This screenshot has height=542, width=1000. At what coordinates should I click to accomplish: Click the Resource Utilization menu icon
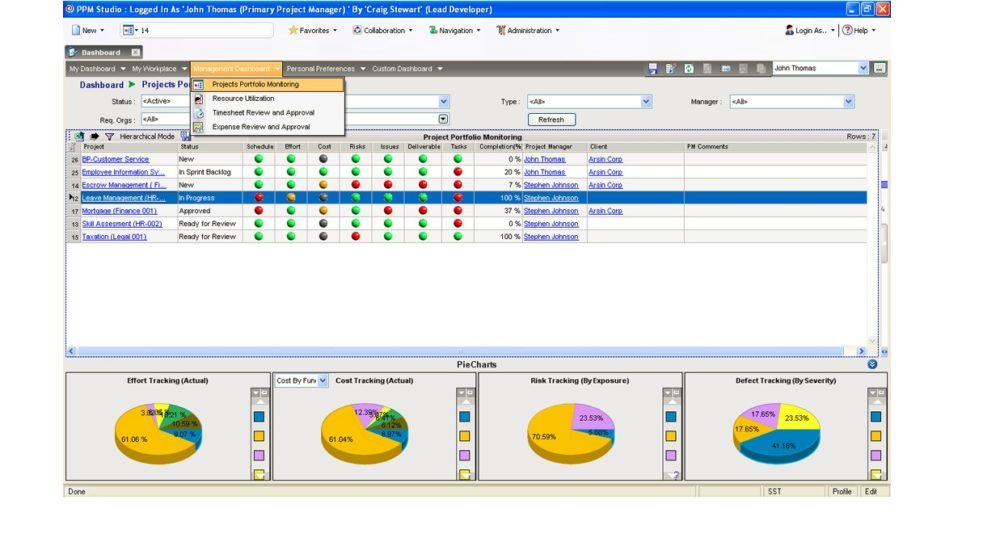click(198, 99)
